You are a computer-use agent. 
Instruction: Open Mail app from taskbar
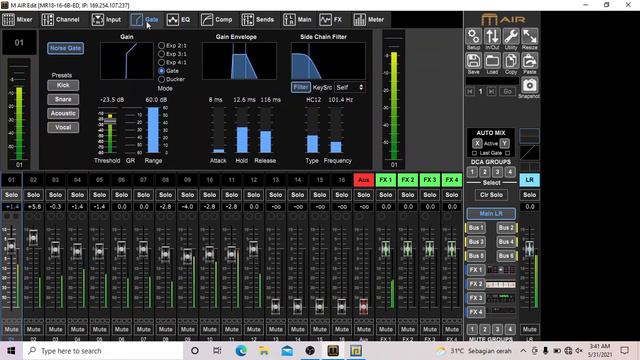pos(287,351)
